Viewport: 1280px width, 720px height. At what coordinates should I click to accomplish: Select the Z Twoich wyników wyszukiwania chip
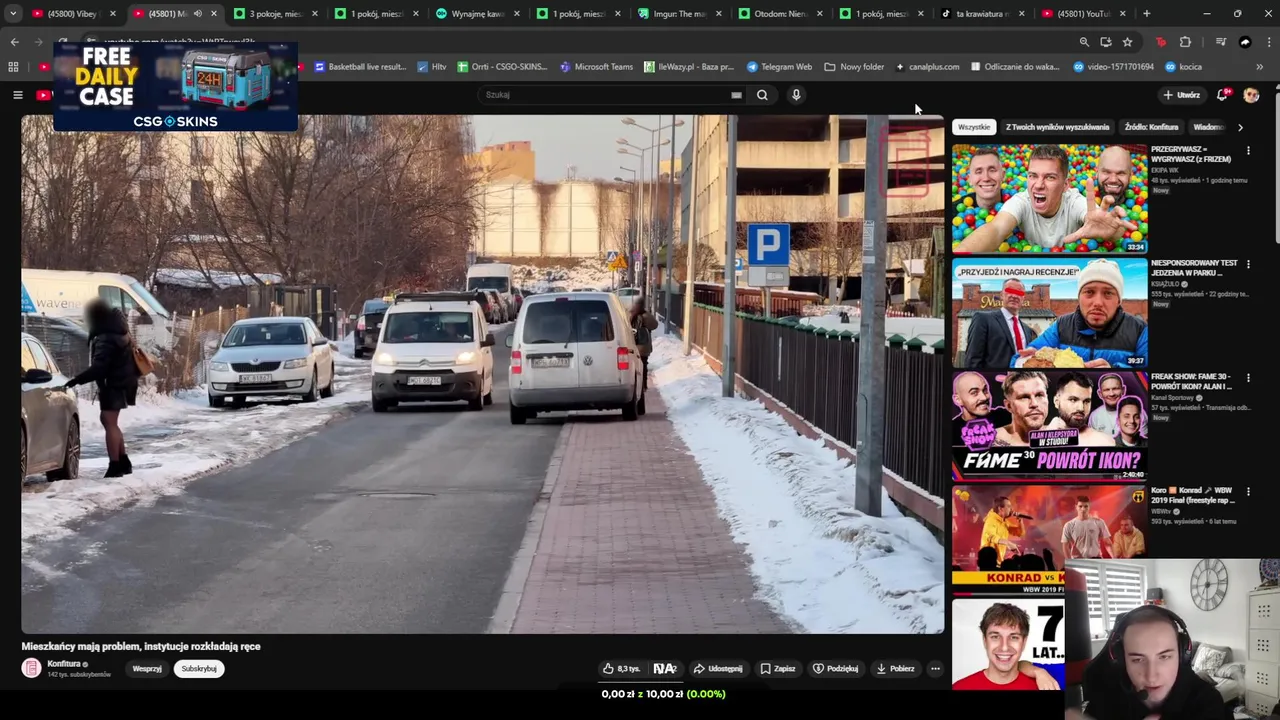pos(1057,127)
